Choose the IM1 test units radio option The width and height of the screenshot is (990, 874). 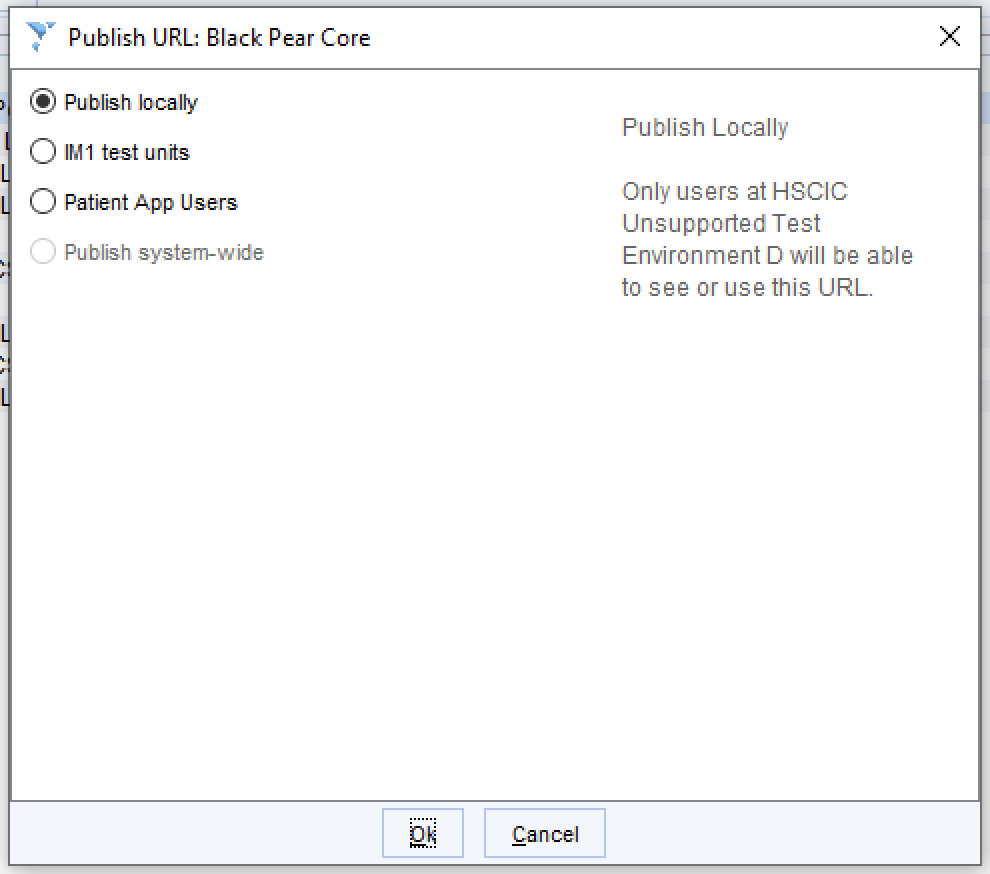[43, 152]
